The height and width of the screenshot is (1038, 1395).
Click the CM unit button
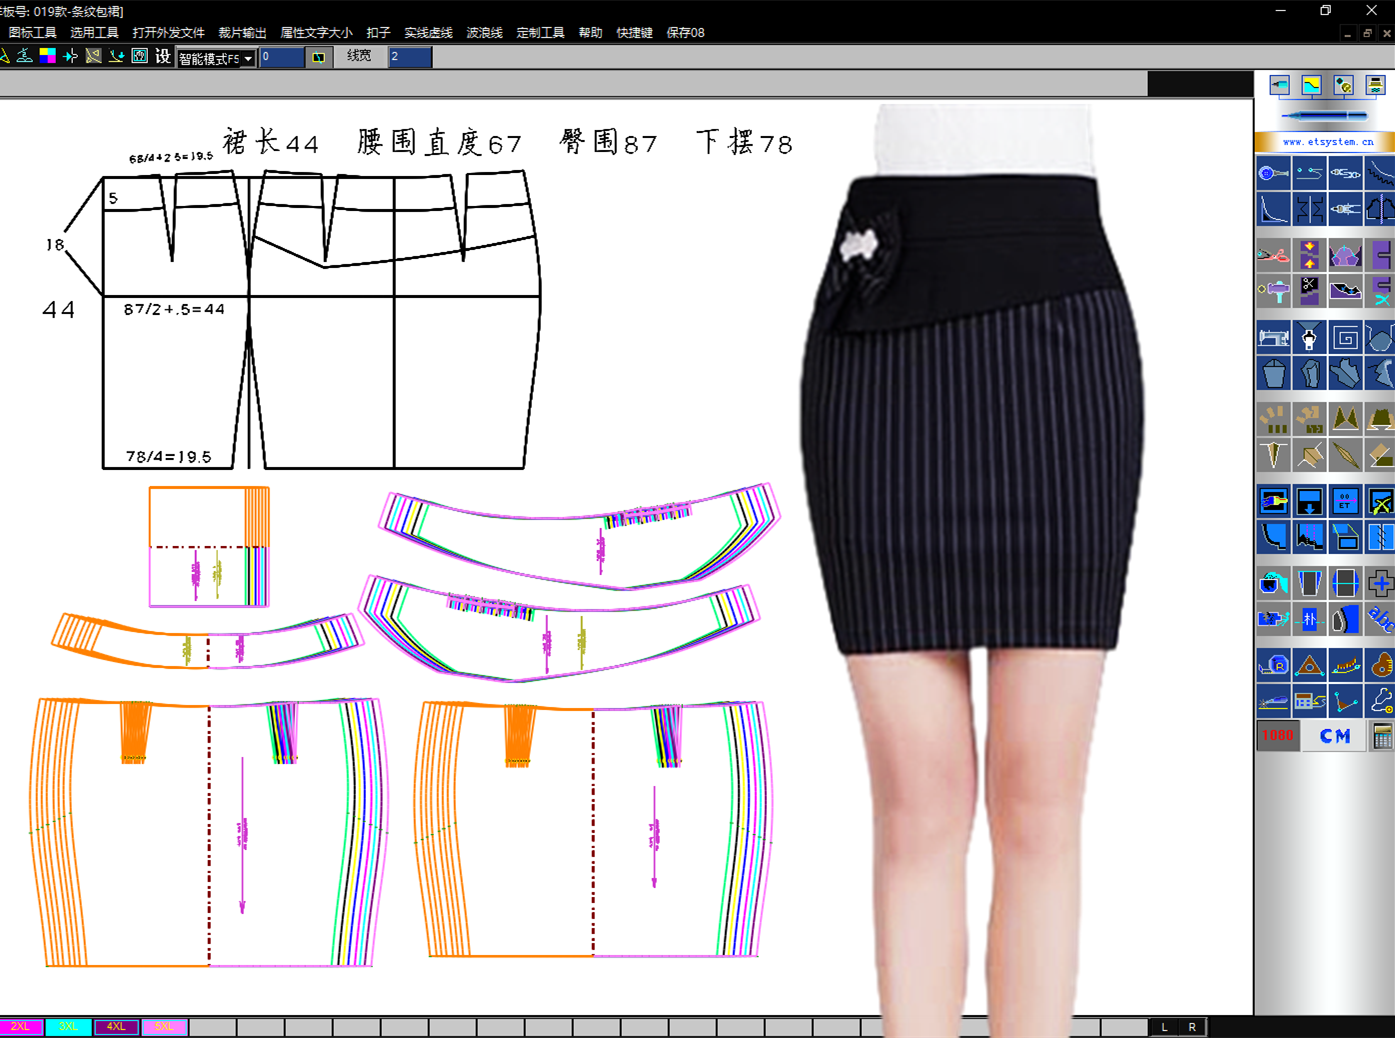[x=1335, y=736]
